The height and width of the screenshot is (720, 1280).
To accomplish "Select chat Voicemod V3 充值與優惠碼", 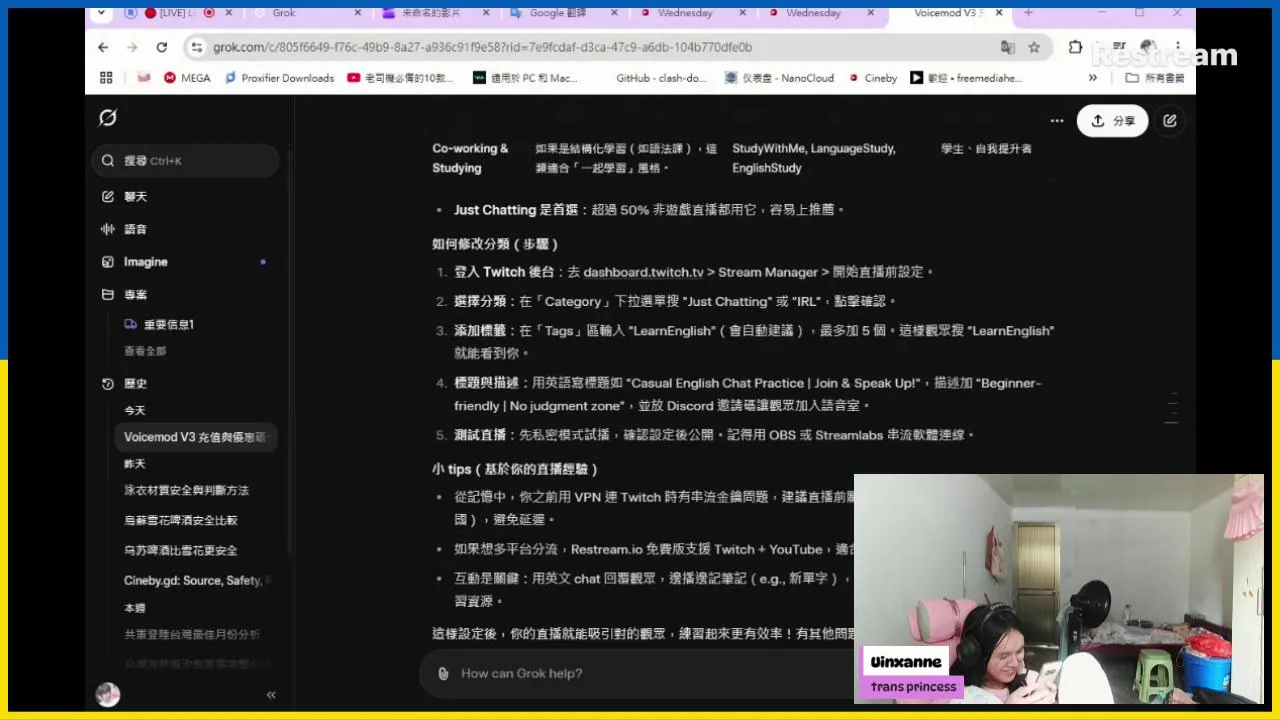I will (197, 437).
